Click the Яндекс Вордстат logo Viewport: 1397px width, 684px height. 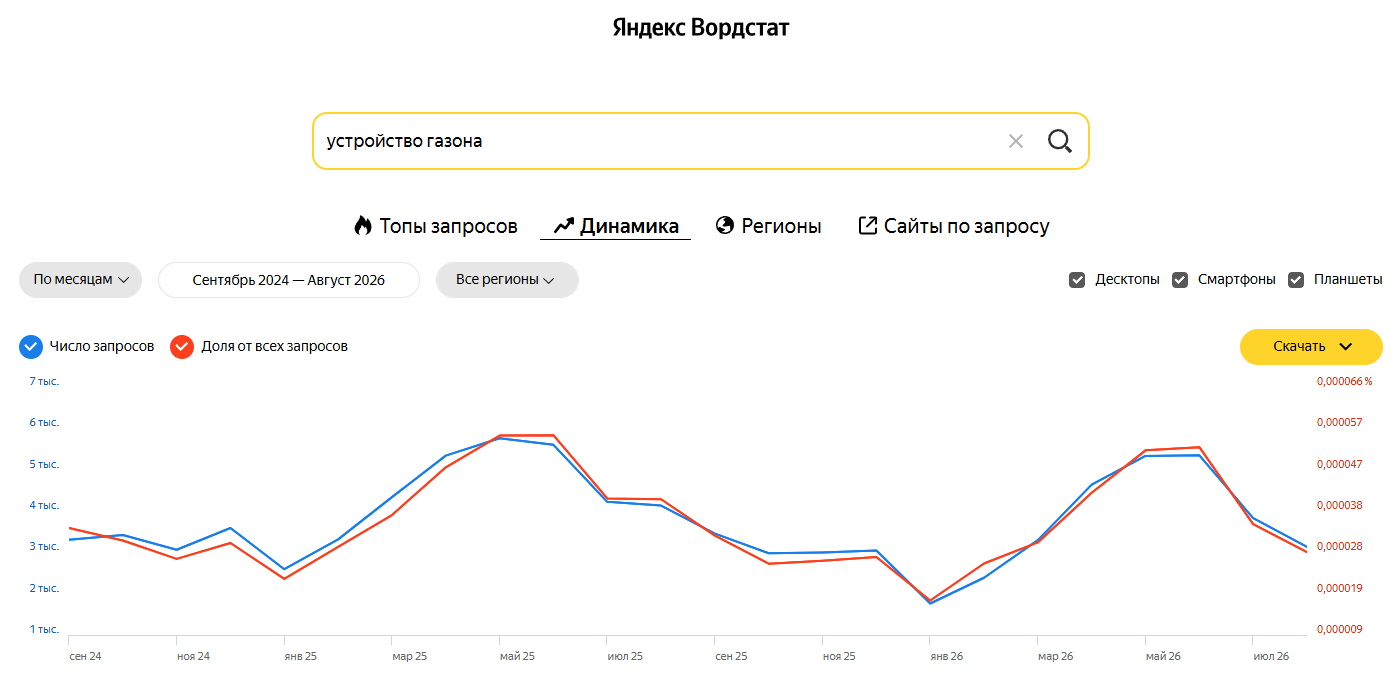pyautogui.click(x=700, y=27)
